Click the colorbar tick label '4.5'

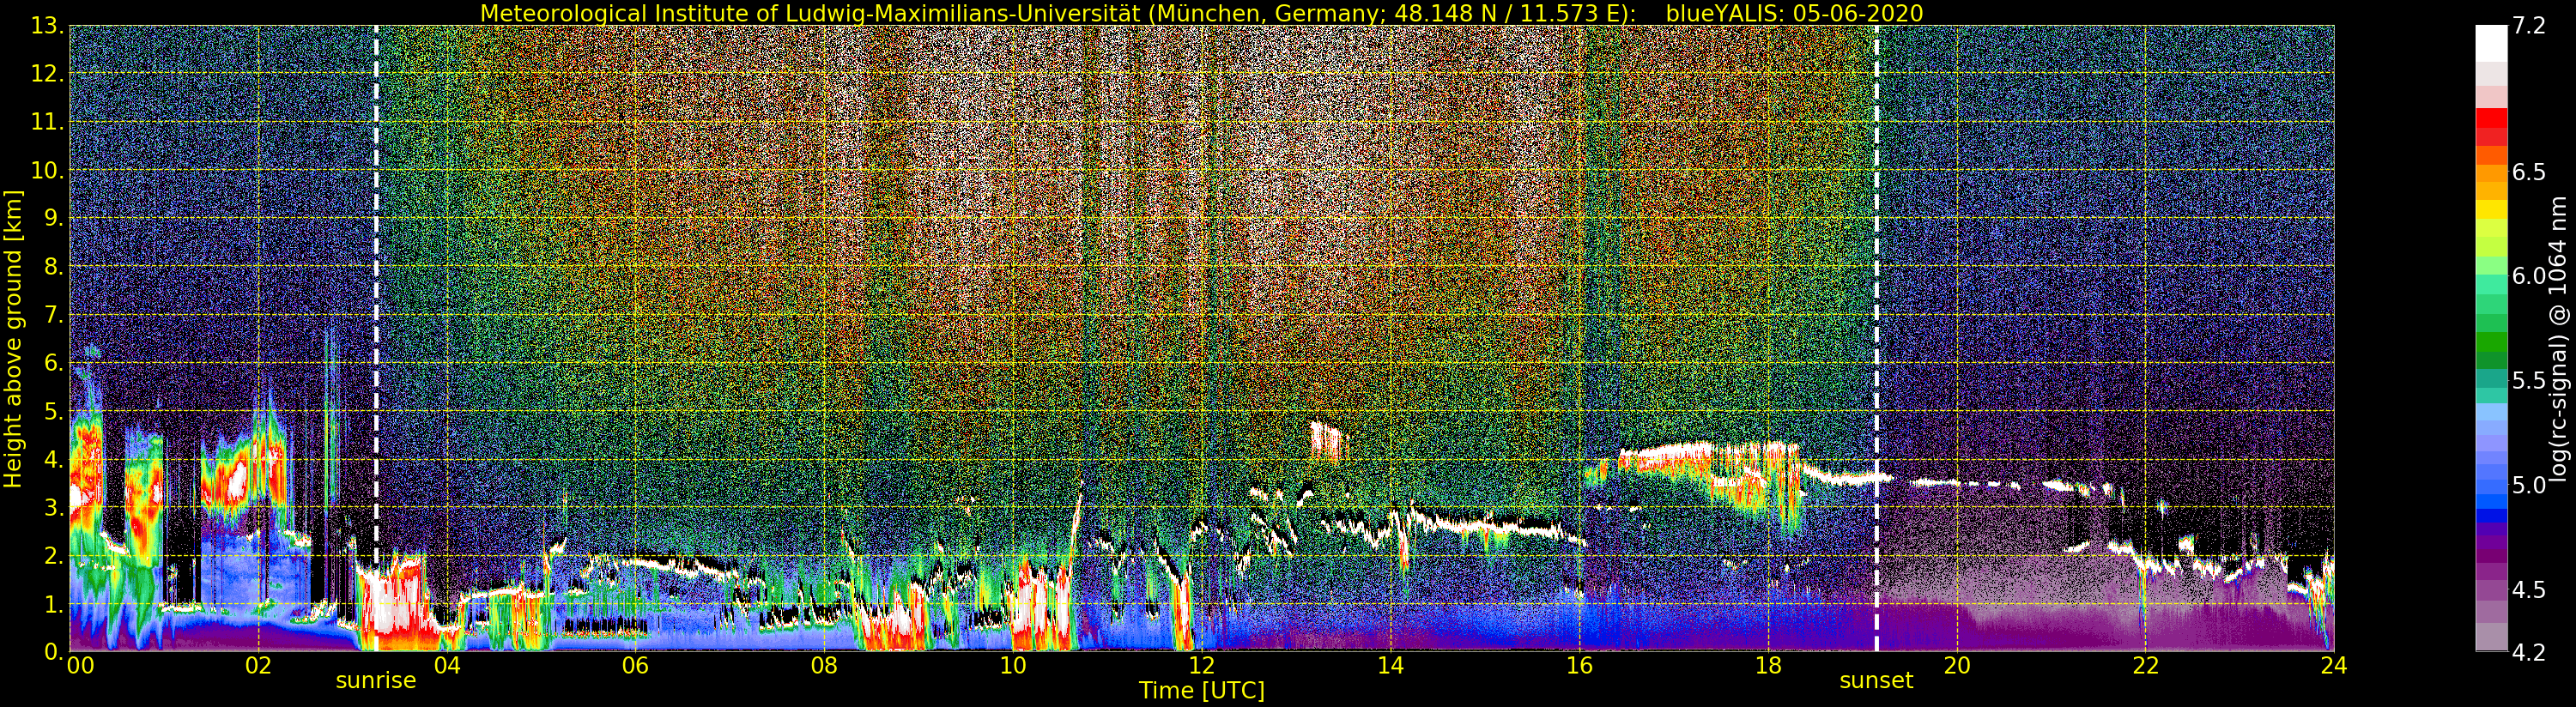pyautogui.click(x=2529, y=589)
